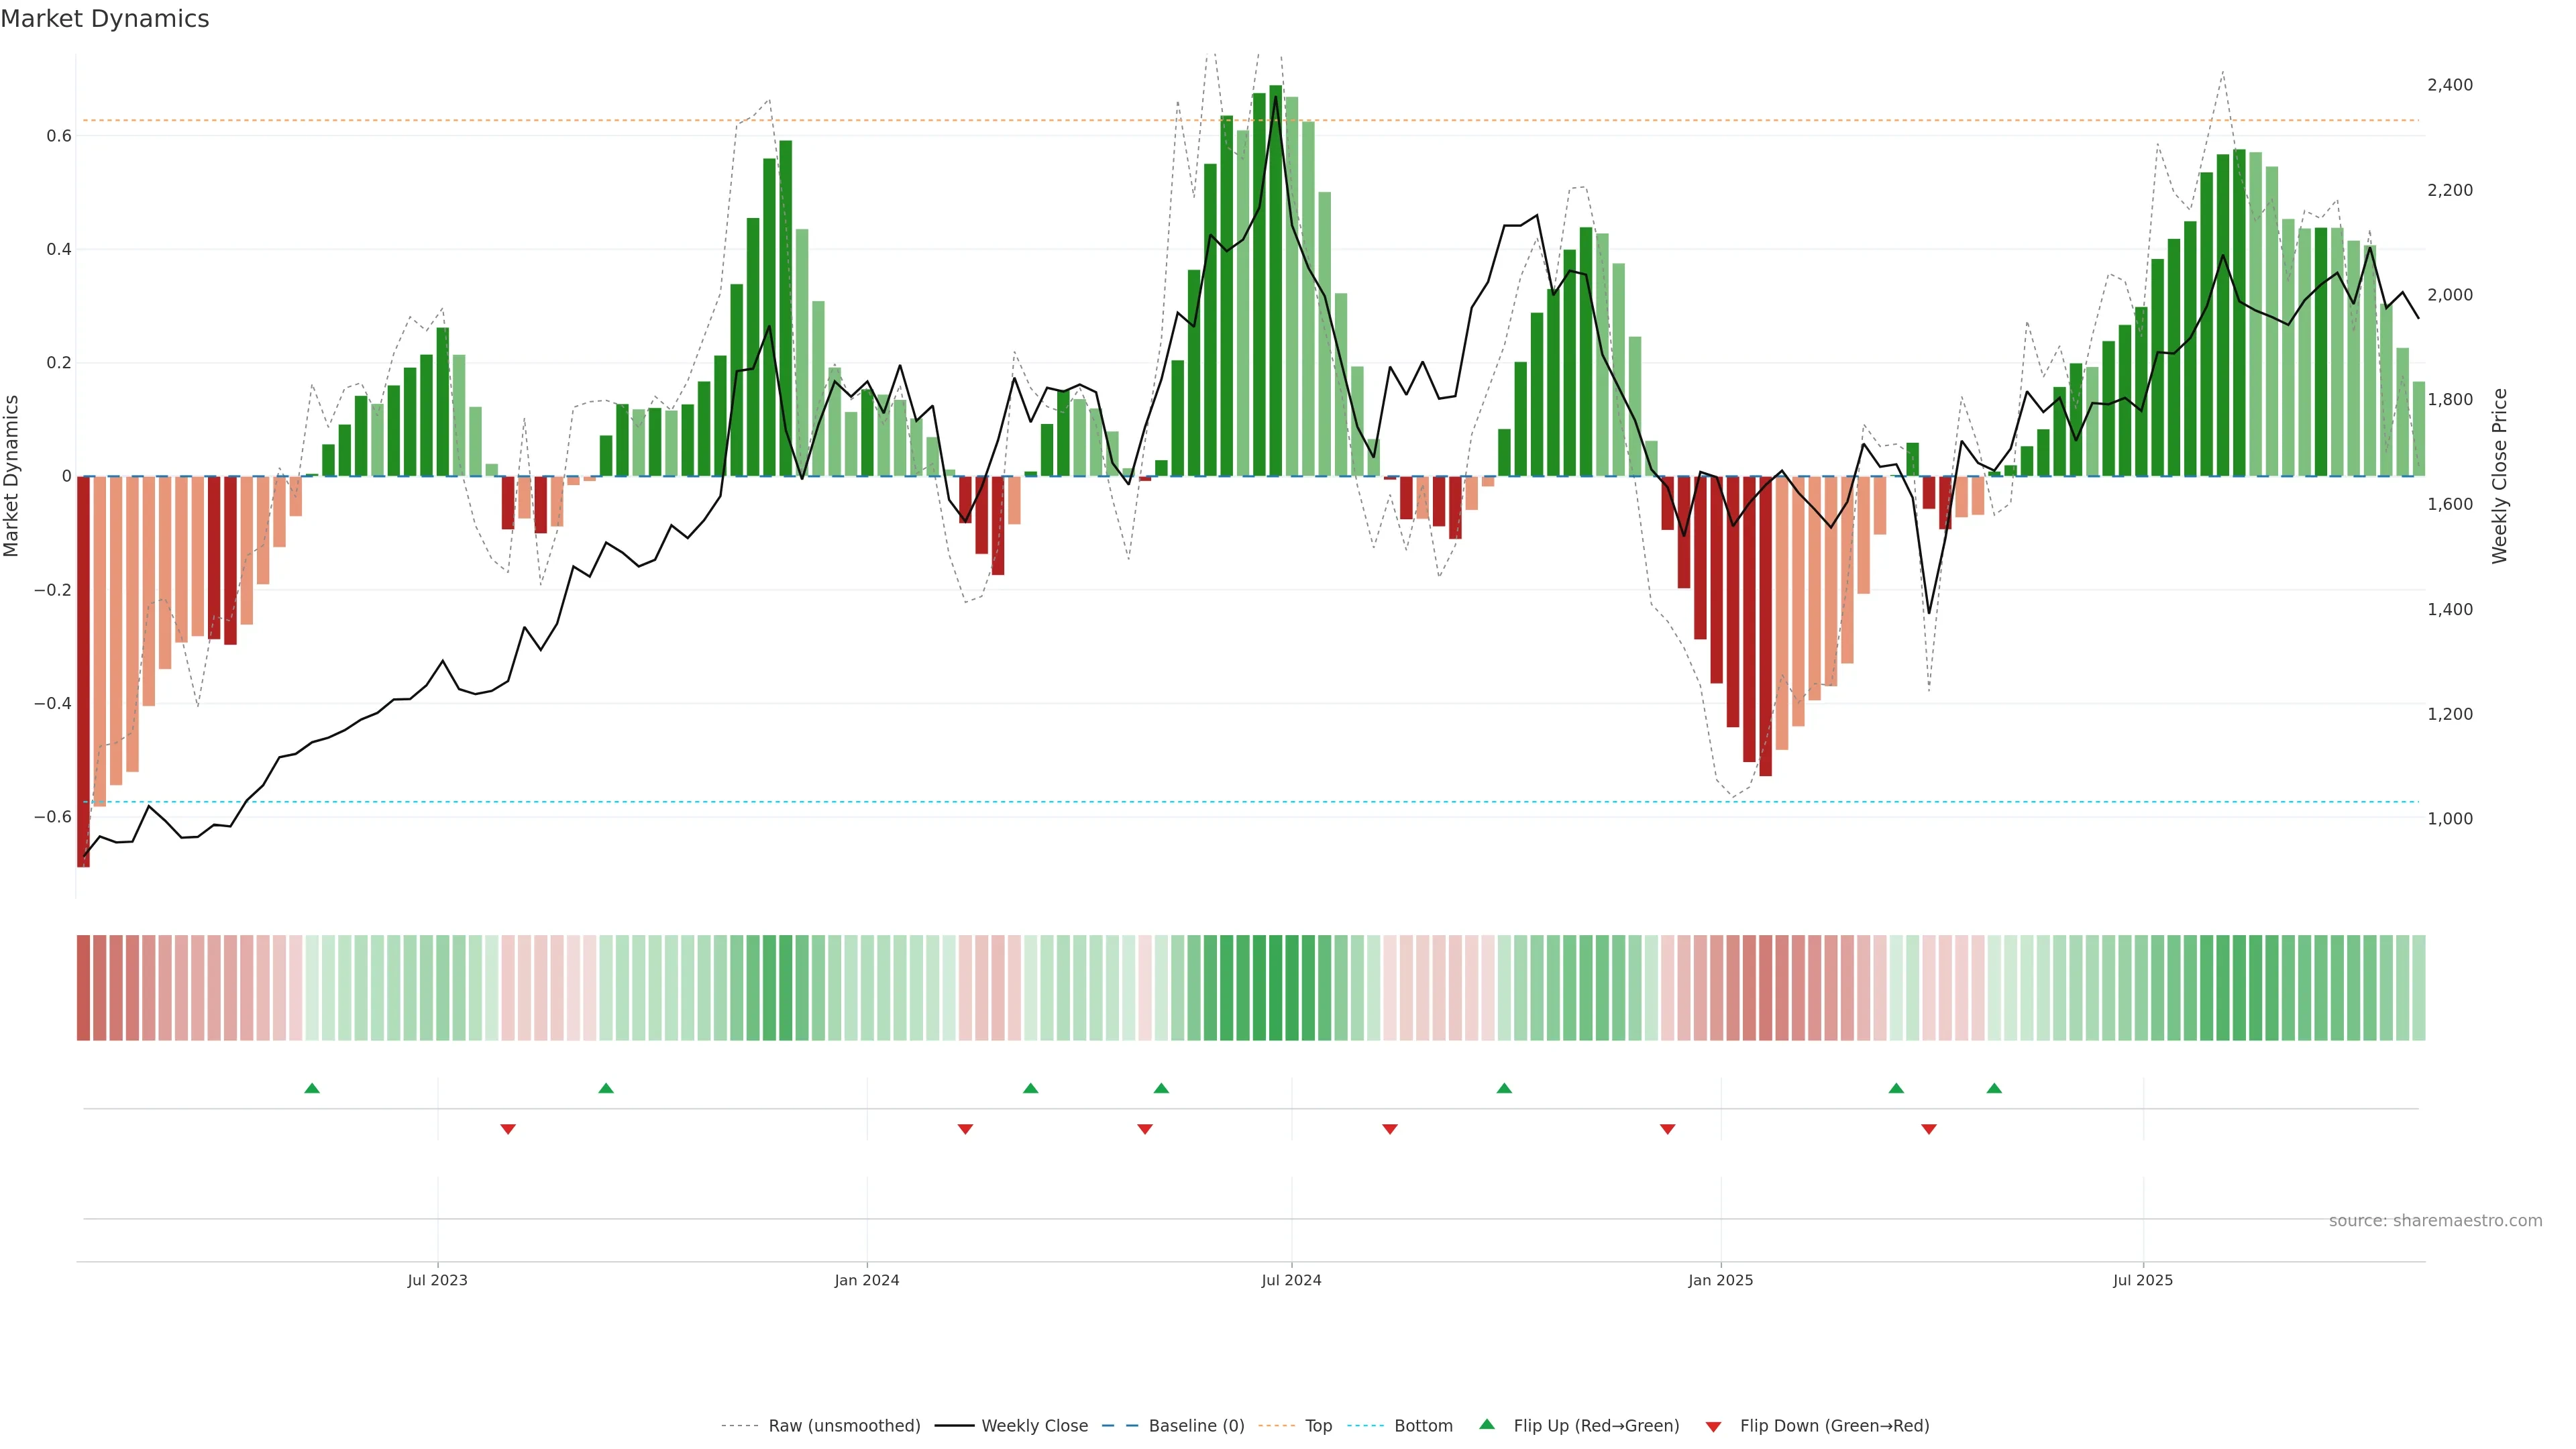Click Flip Down marker between Jul 2023 and Jan 2024
The height and width of the screenshot is (1449, 2576).
(x=508, y=1129)
